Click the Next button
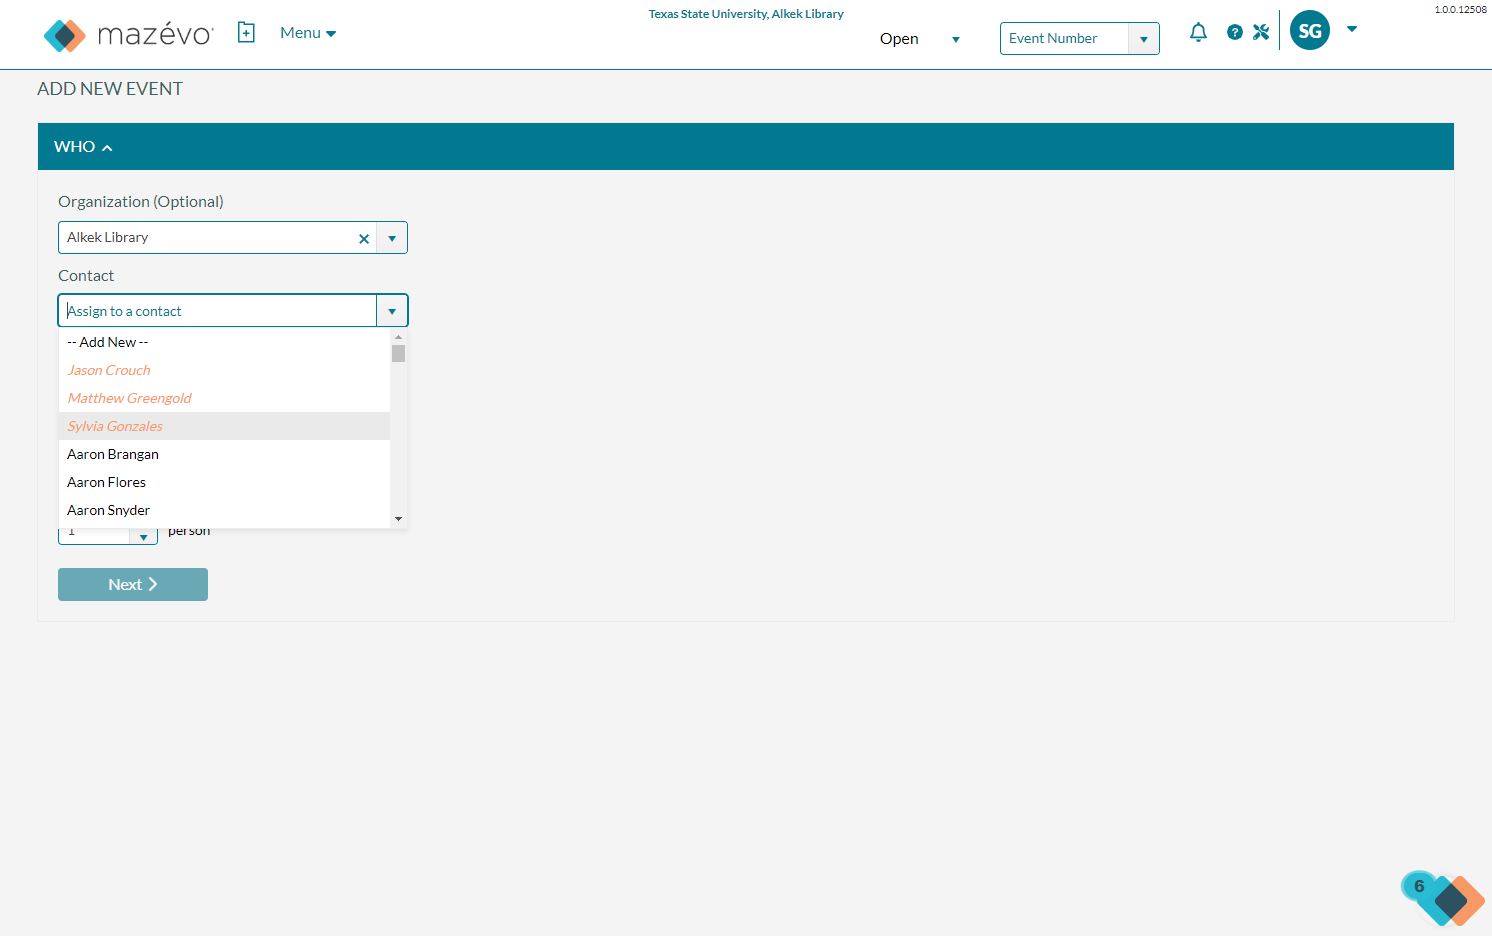This screenshot has width=1492, height=936. [133, 585]
